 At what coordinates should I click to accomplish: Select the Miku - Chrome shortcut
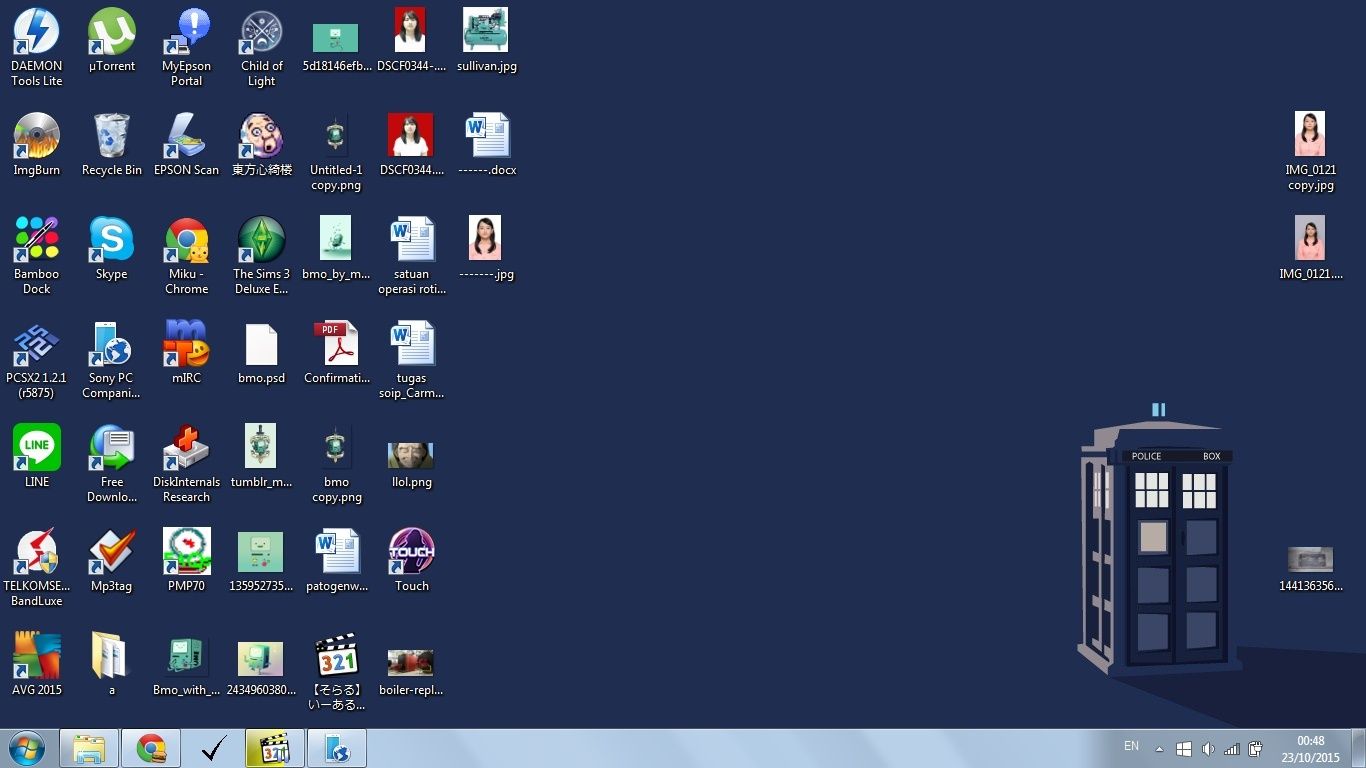187,255
